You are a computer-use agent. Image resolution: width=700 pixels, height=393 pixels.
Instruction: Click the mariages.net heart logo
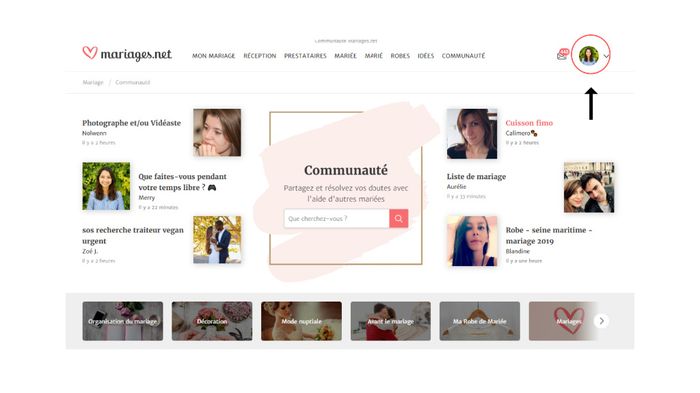tap(127, 54)
